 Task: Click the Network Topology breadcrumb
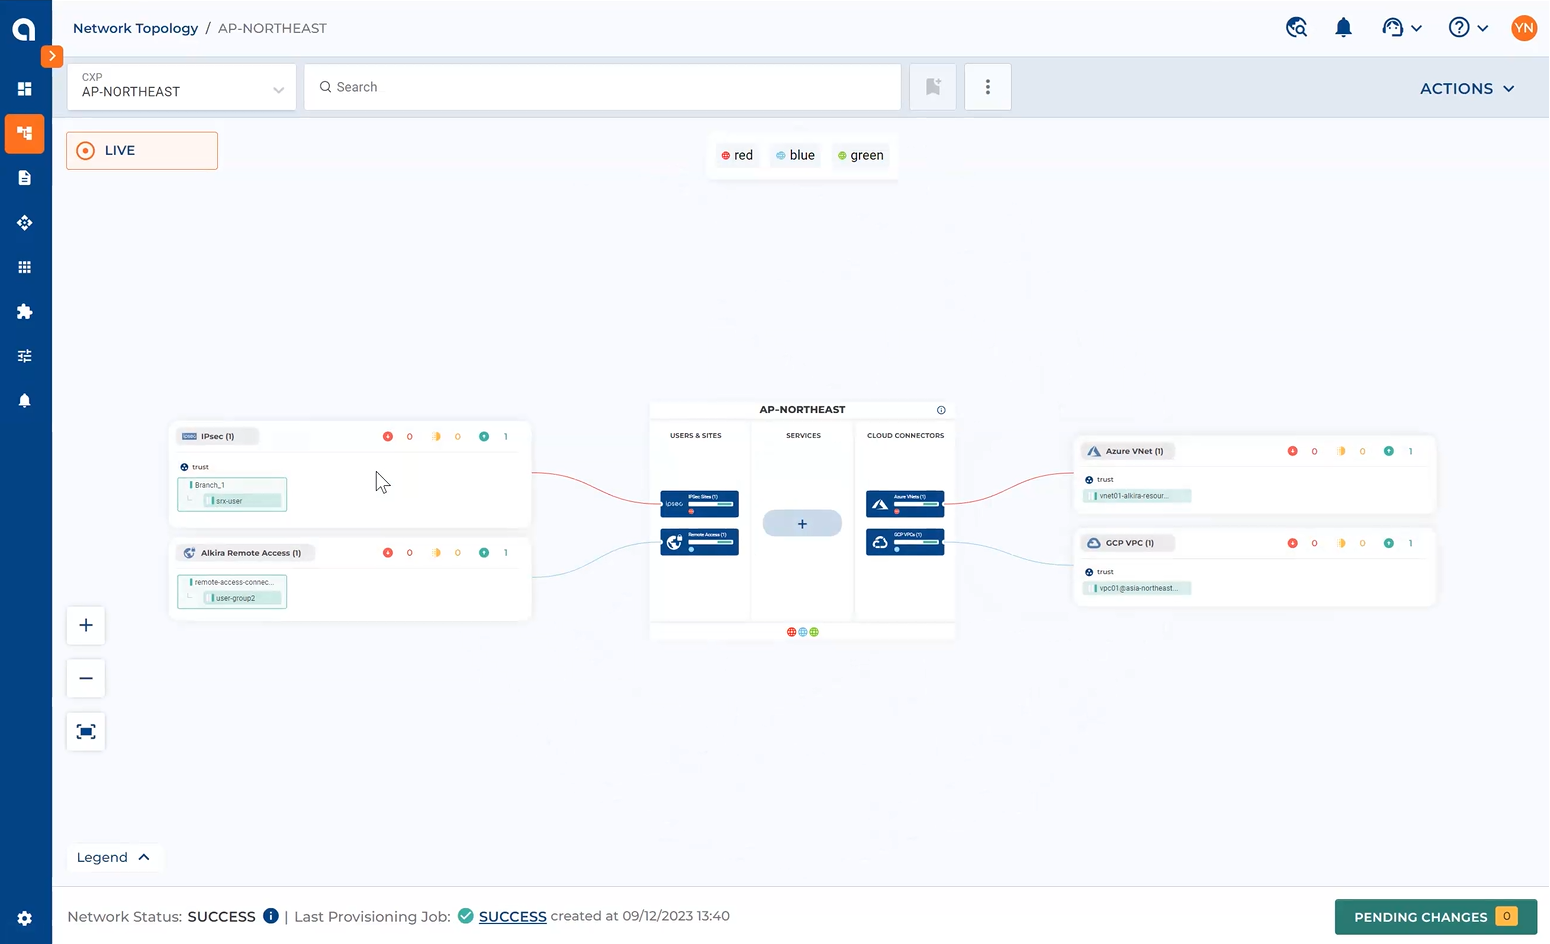point(135,28)
